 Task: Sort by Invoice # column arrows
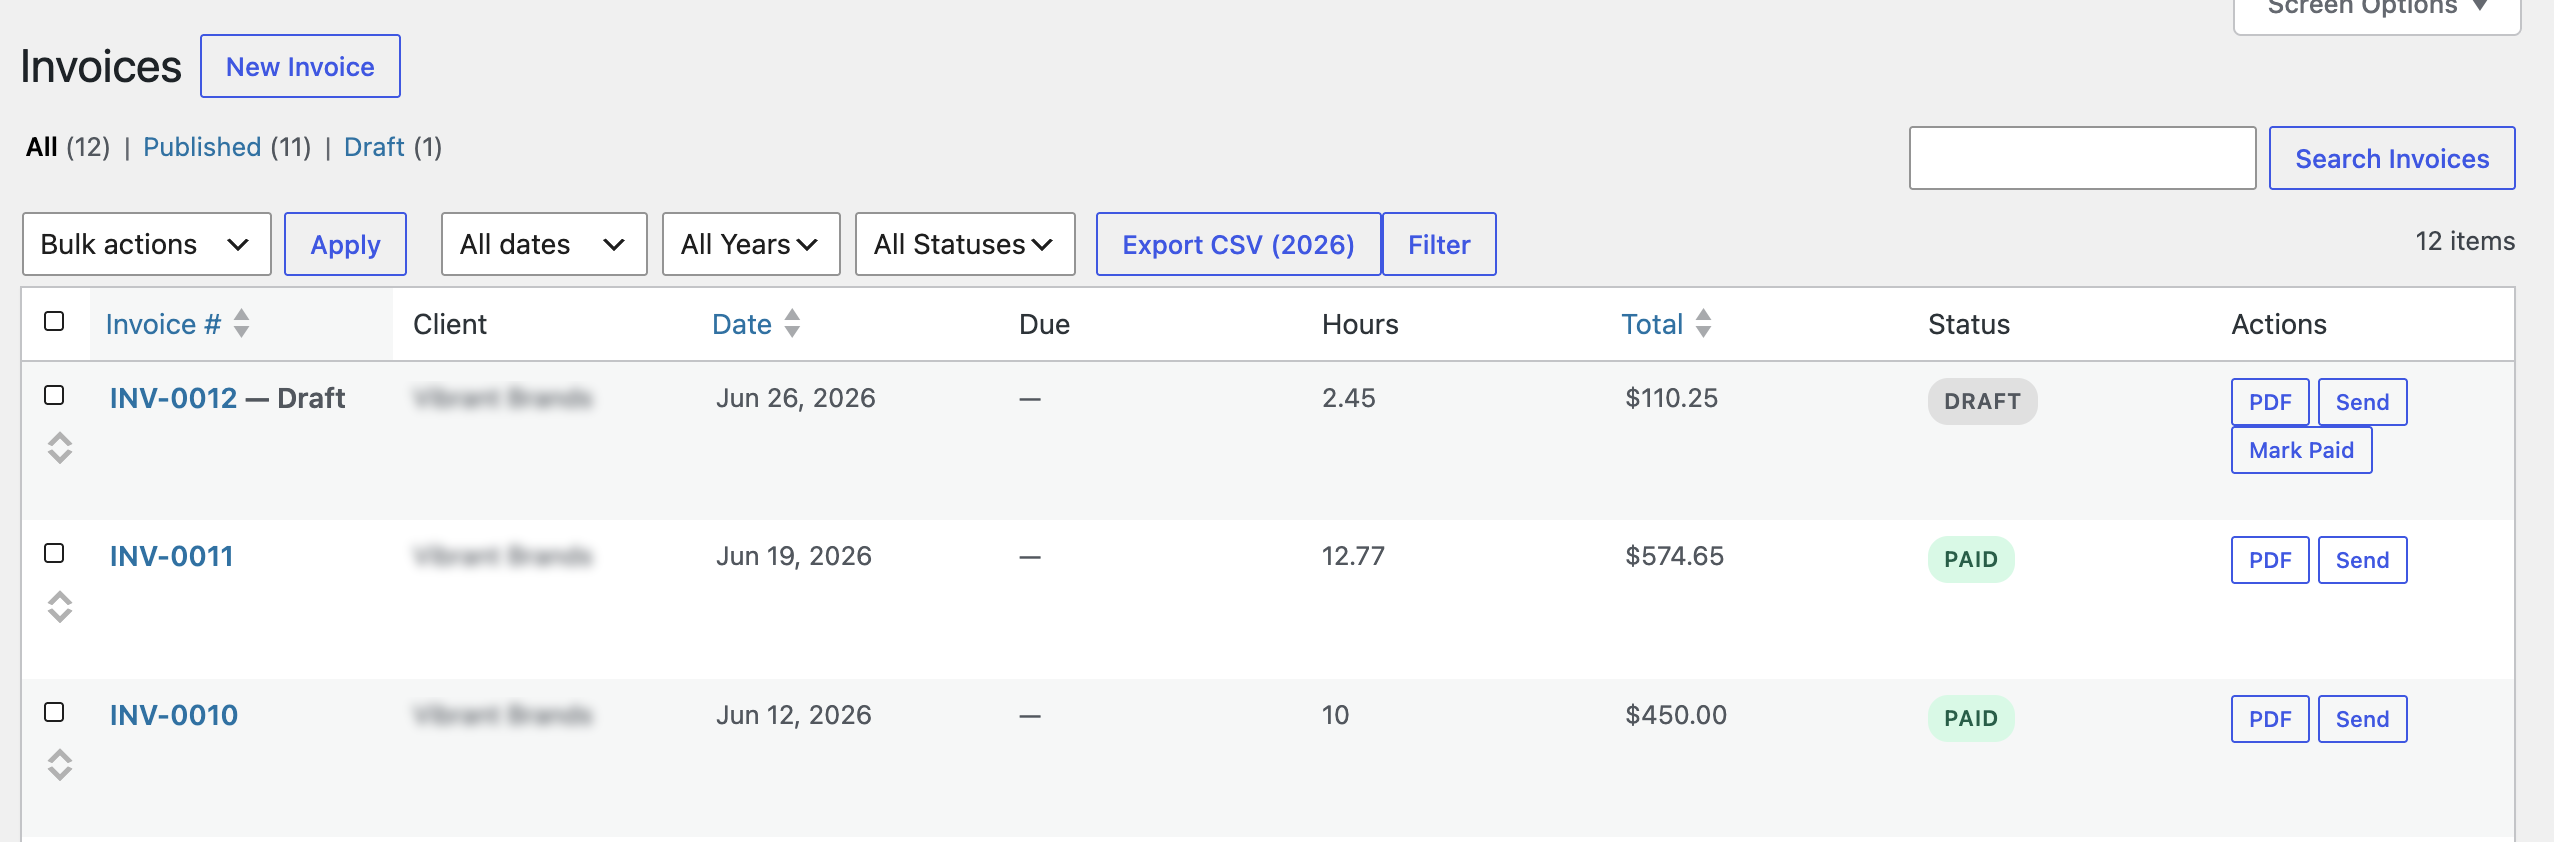241,323
